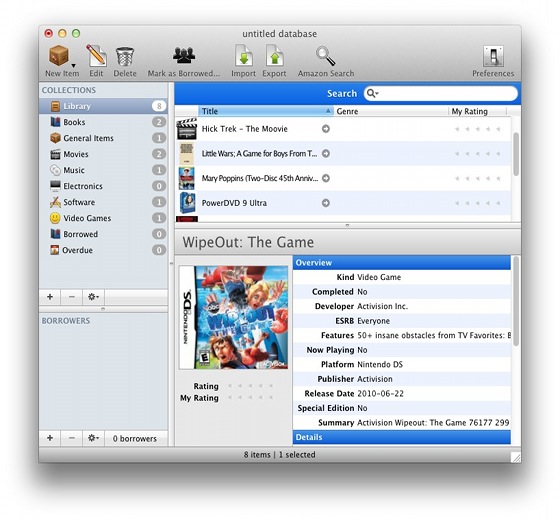Click the 0 borrowers status label

pos(135,439)
